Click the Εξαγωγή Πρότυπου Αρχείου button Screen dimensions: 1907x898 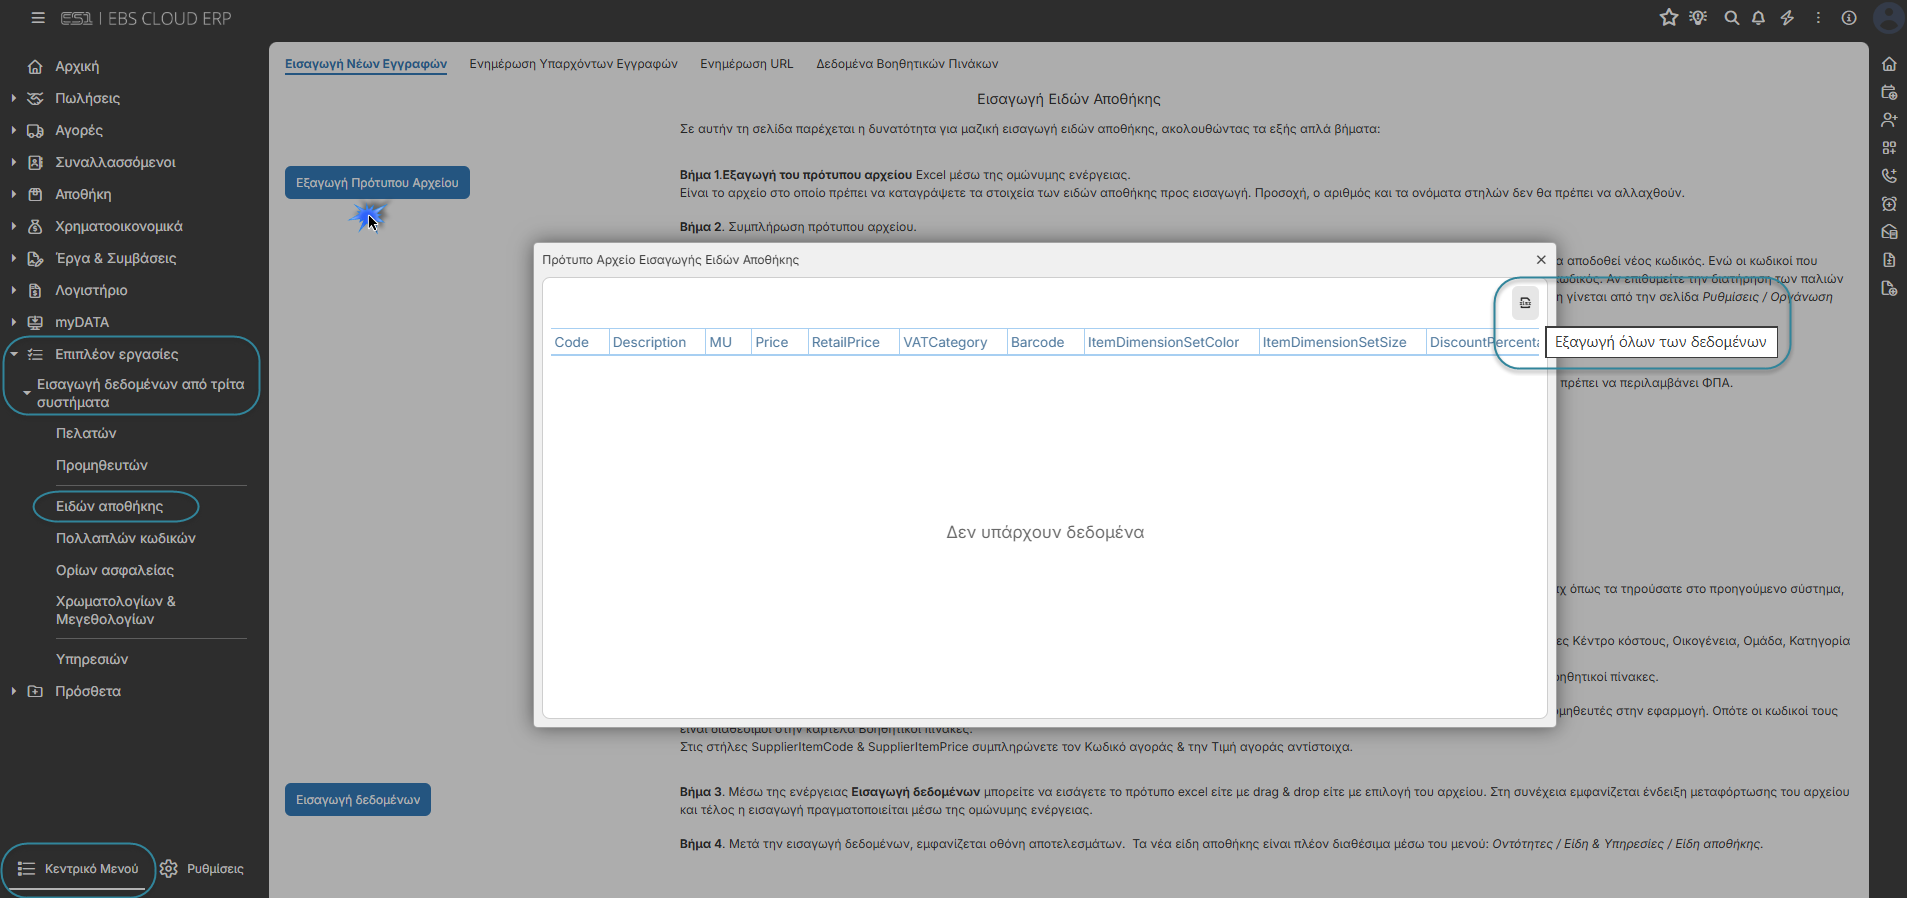coord(377,183)
